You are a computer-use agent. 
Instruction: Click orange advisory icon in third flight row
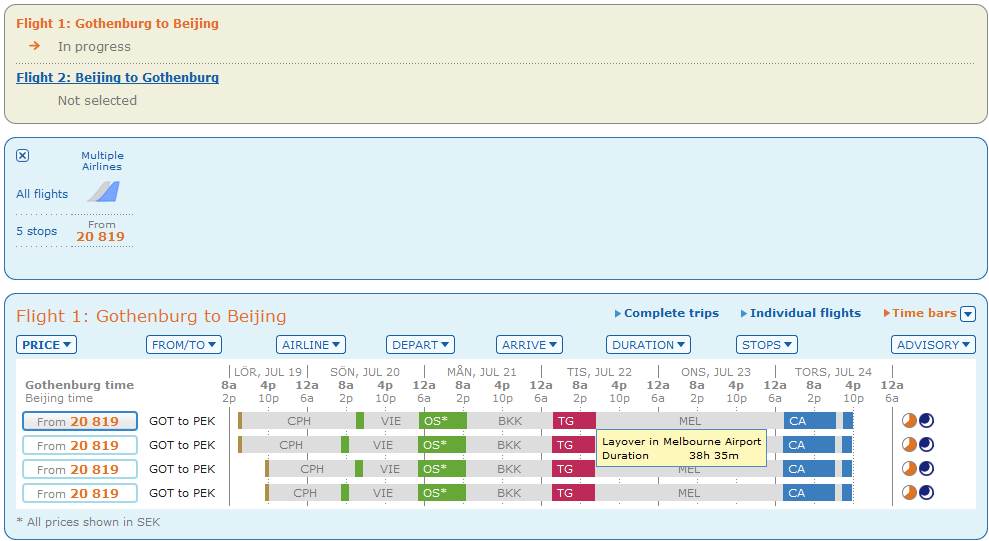(909, 469)
